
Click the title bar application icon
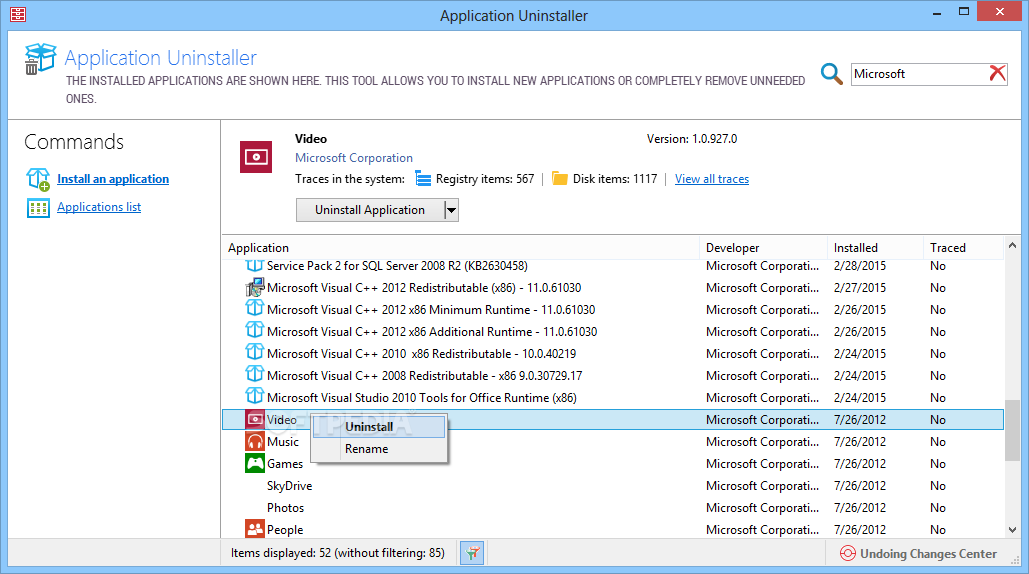pos(18,14)
